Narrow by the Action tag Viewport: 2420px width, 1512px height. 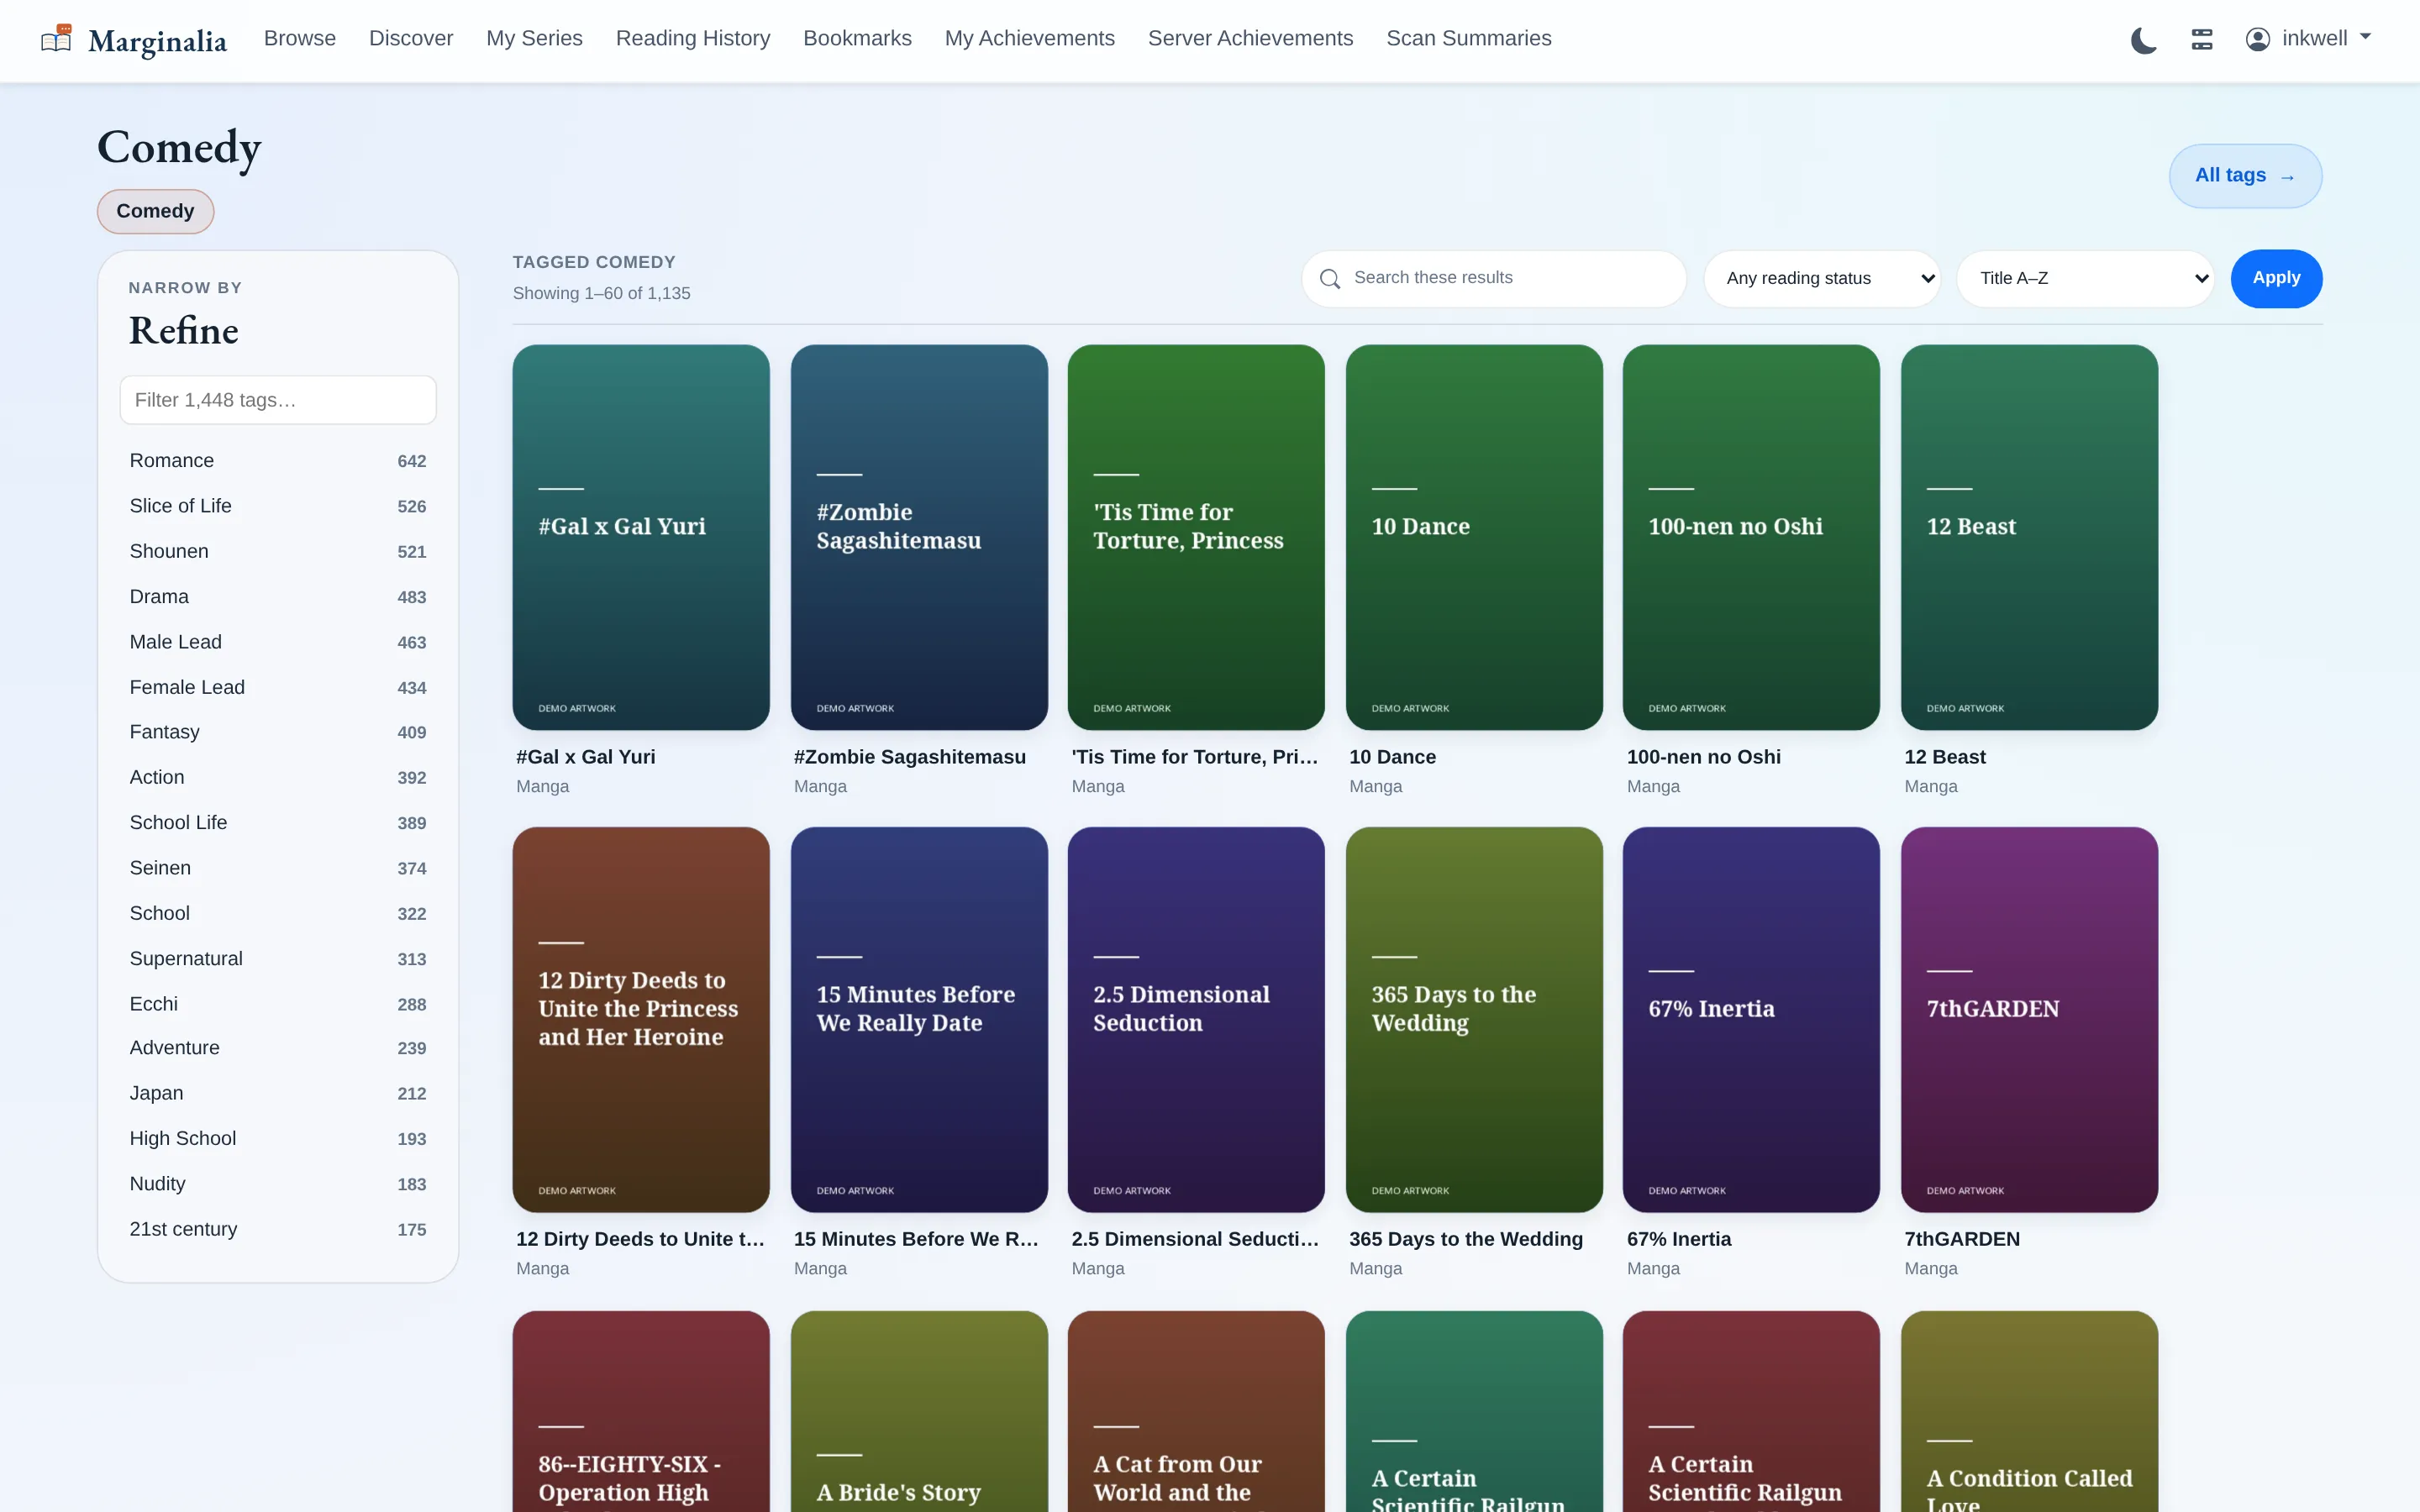[278, 777]
